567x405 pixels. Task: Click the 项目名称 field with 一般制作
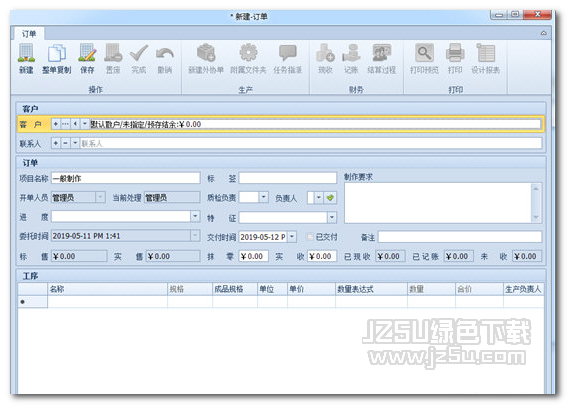(x=125, y=178)
